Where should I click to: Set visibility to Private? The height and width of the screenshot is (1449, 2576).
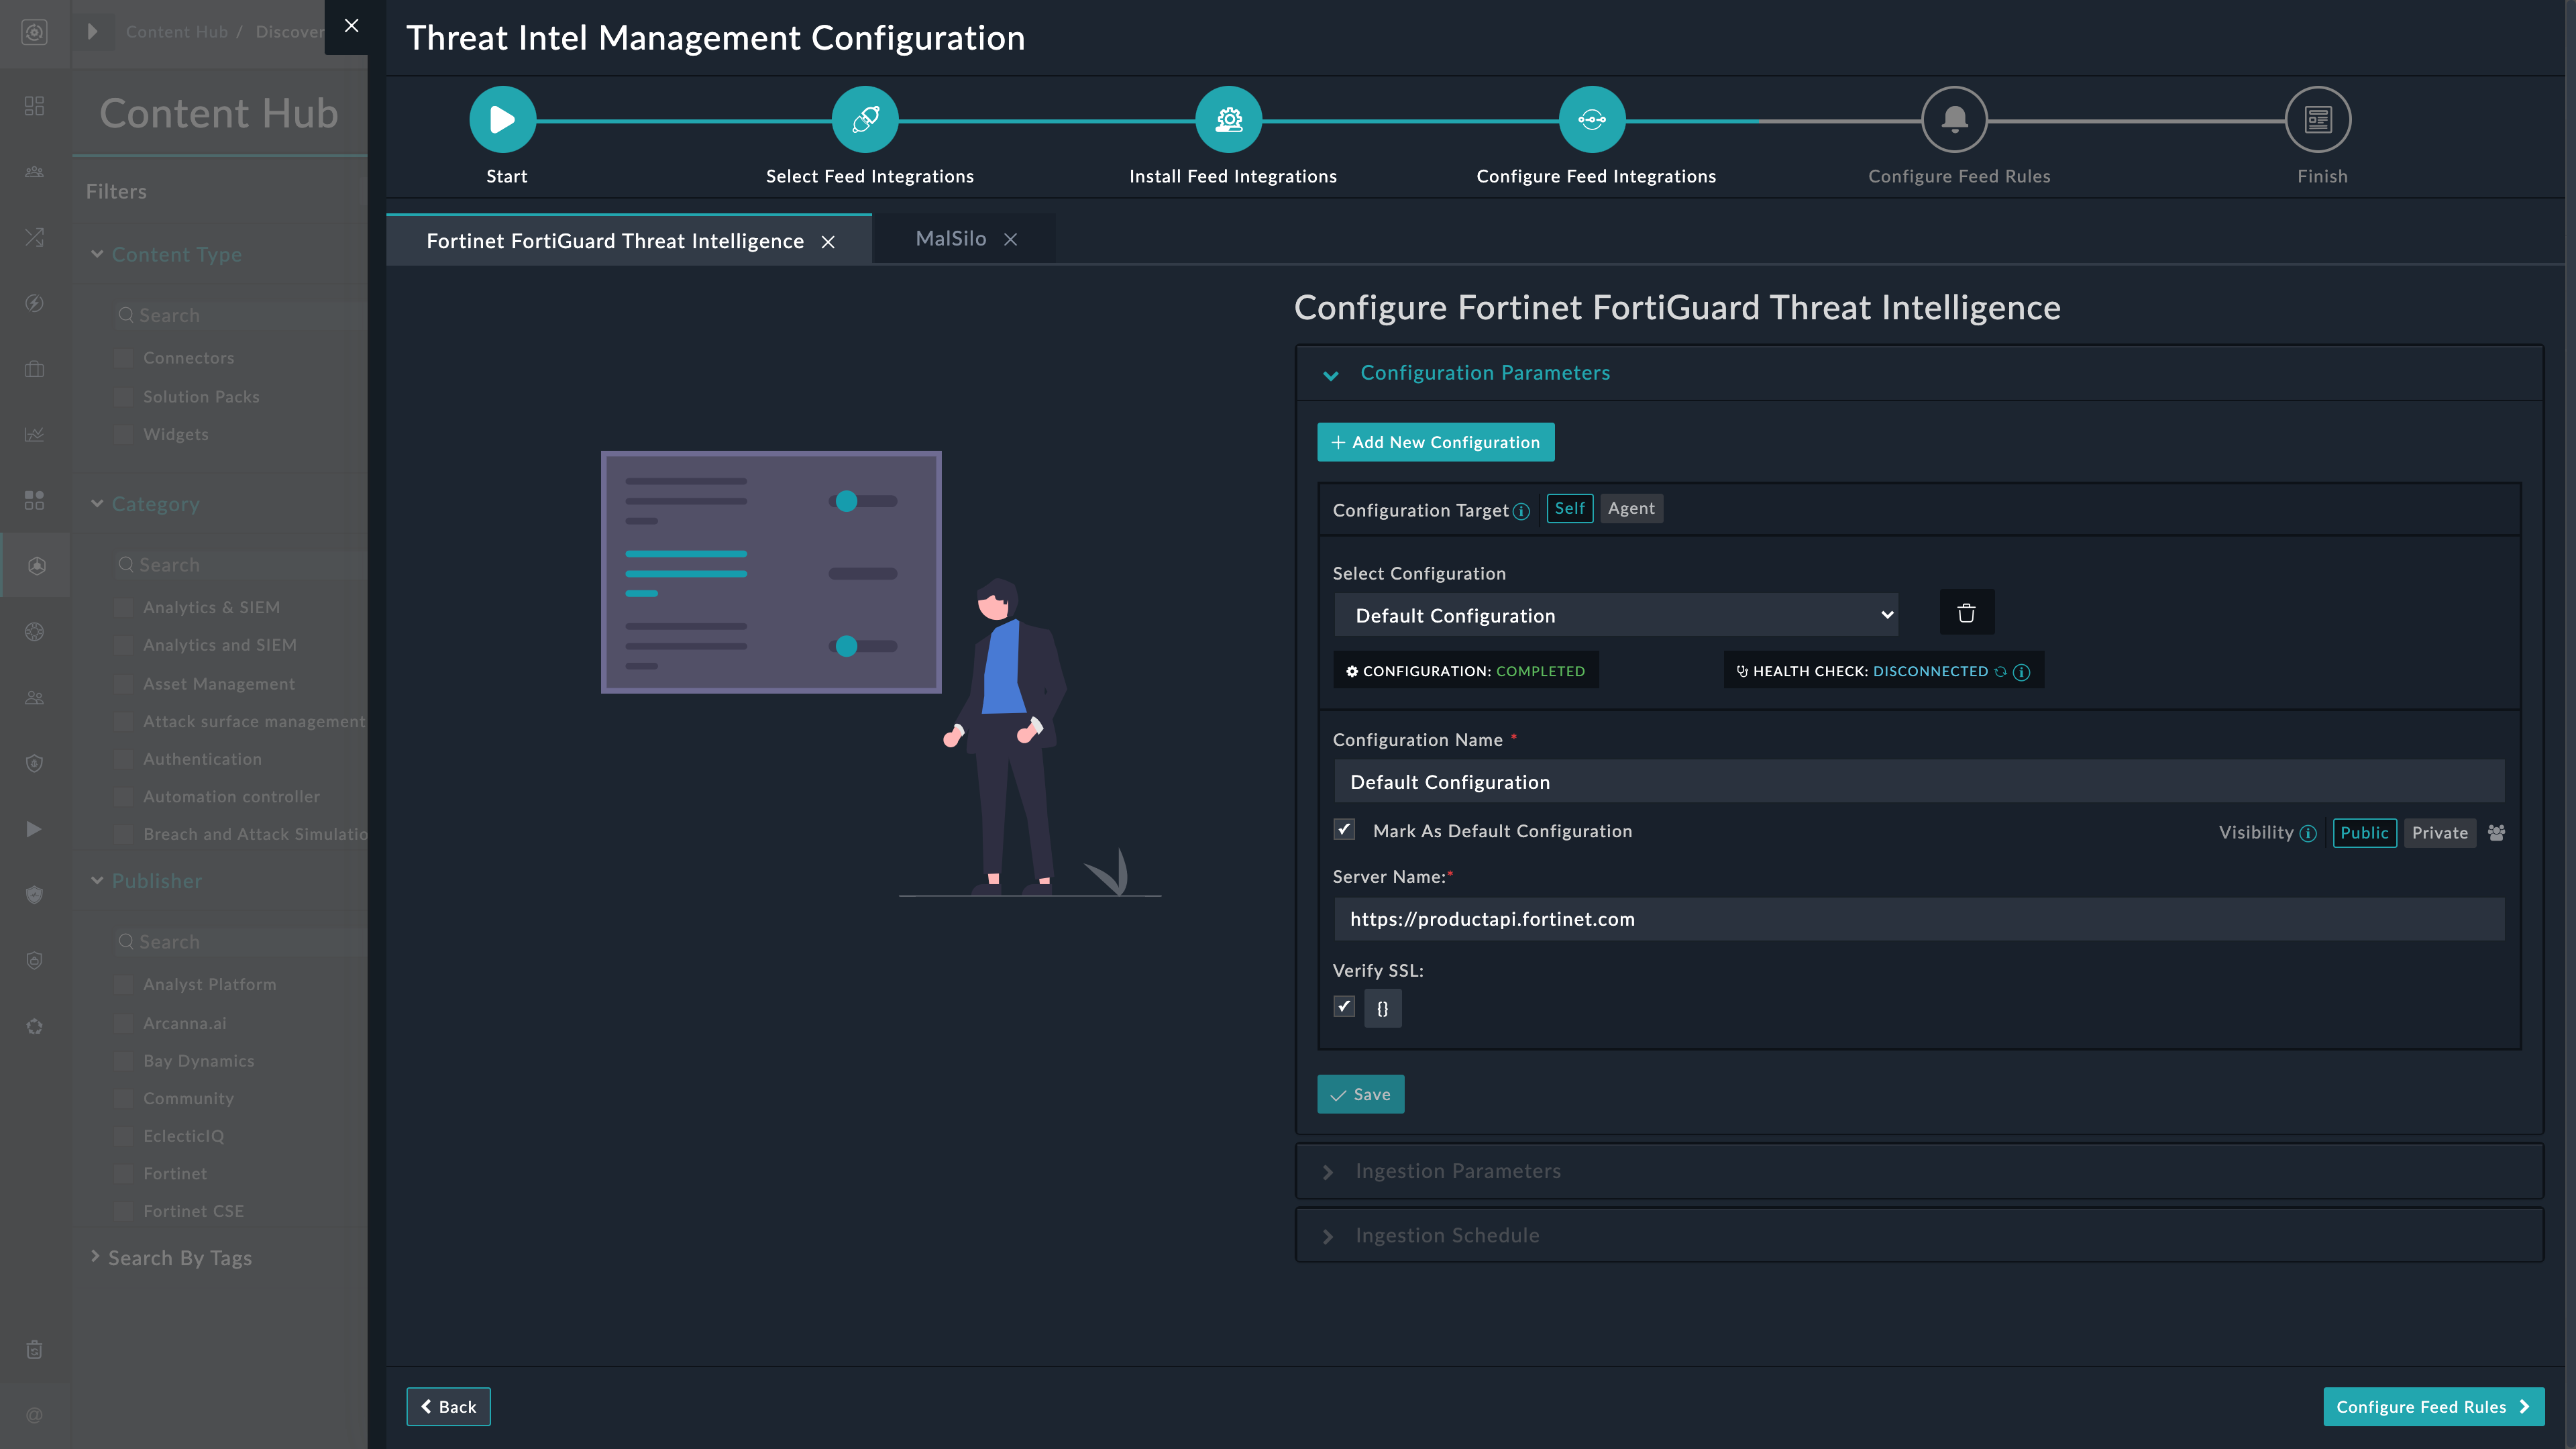2439,833
